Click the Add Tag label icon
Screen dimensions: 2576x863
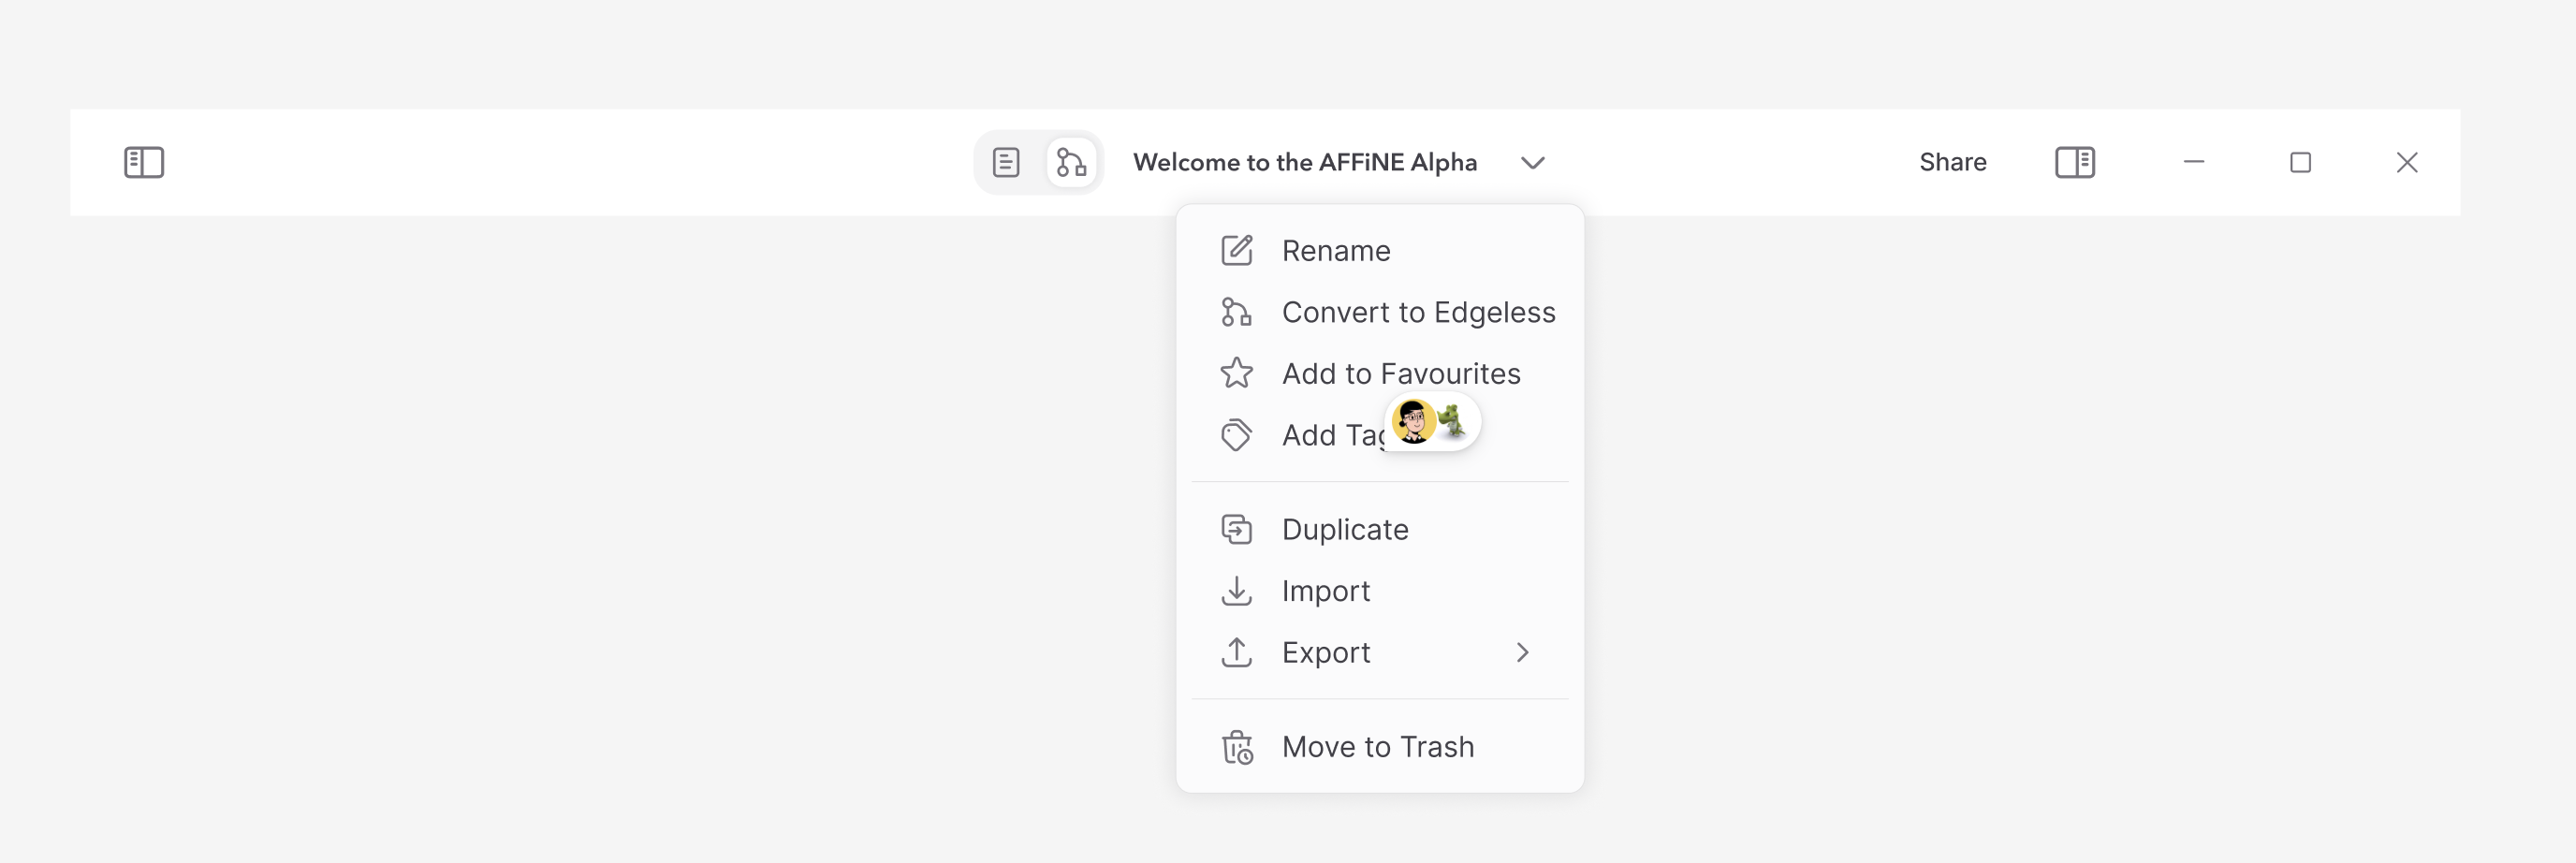coord(1237,435)
